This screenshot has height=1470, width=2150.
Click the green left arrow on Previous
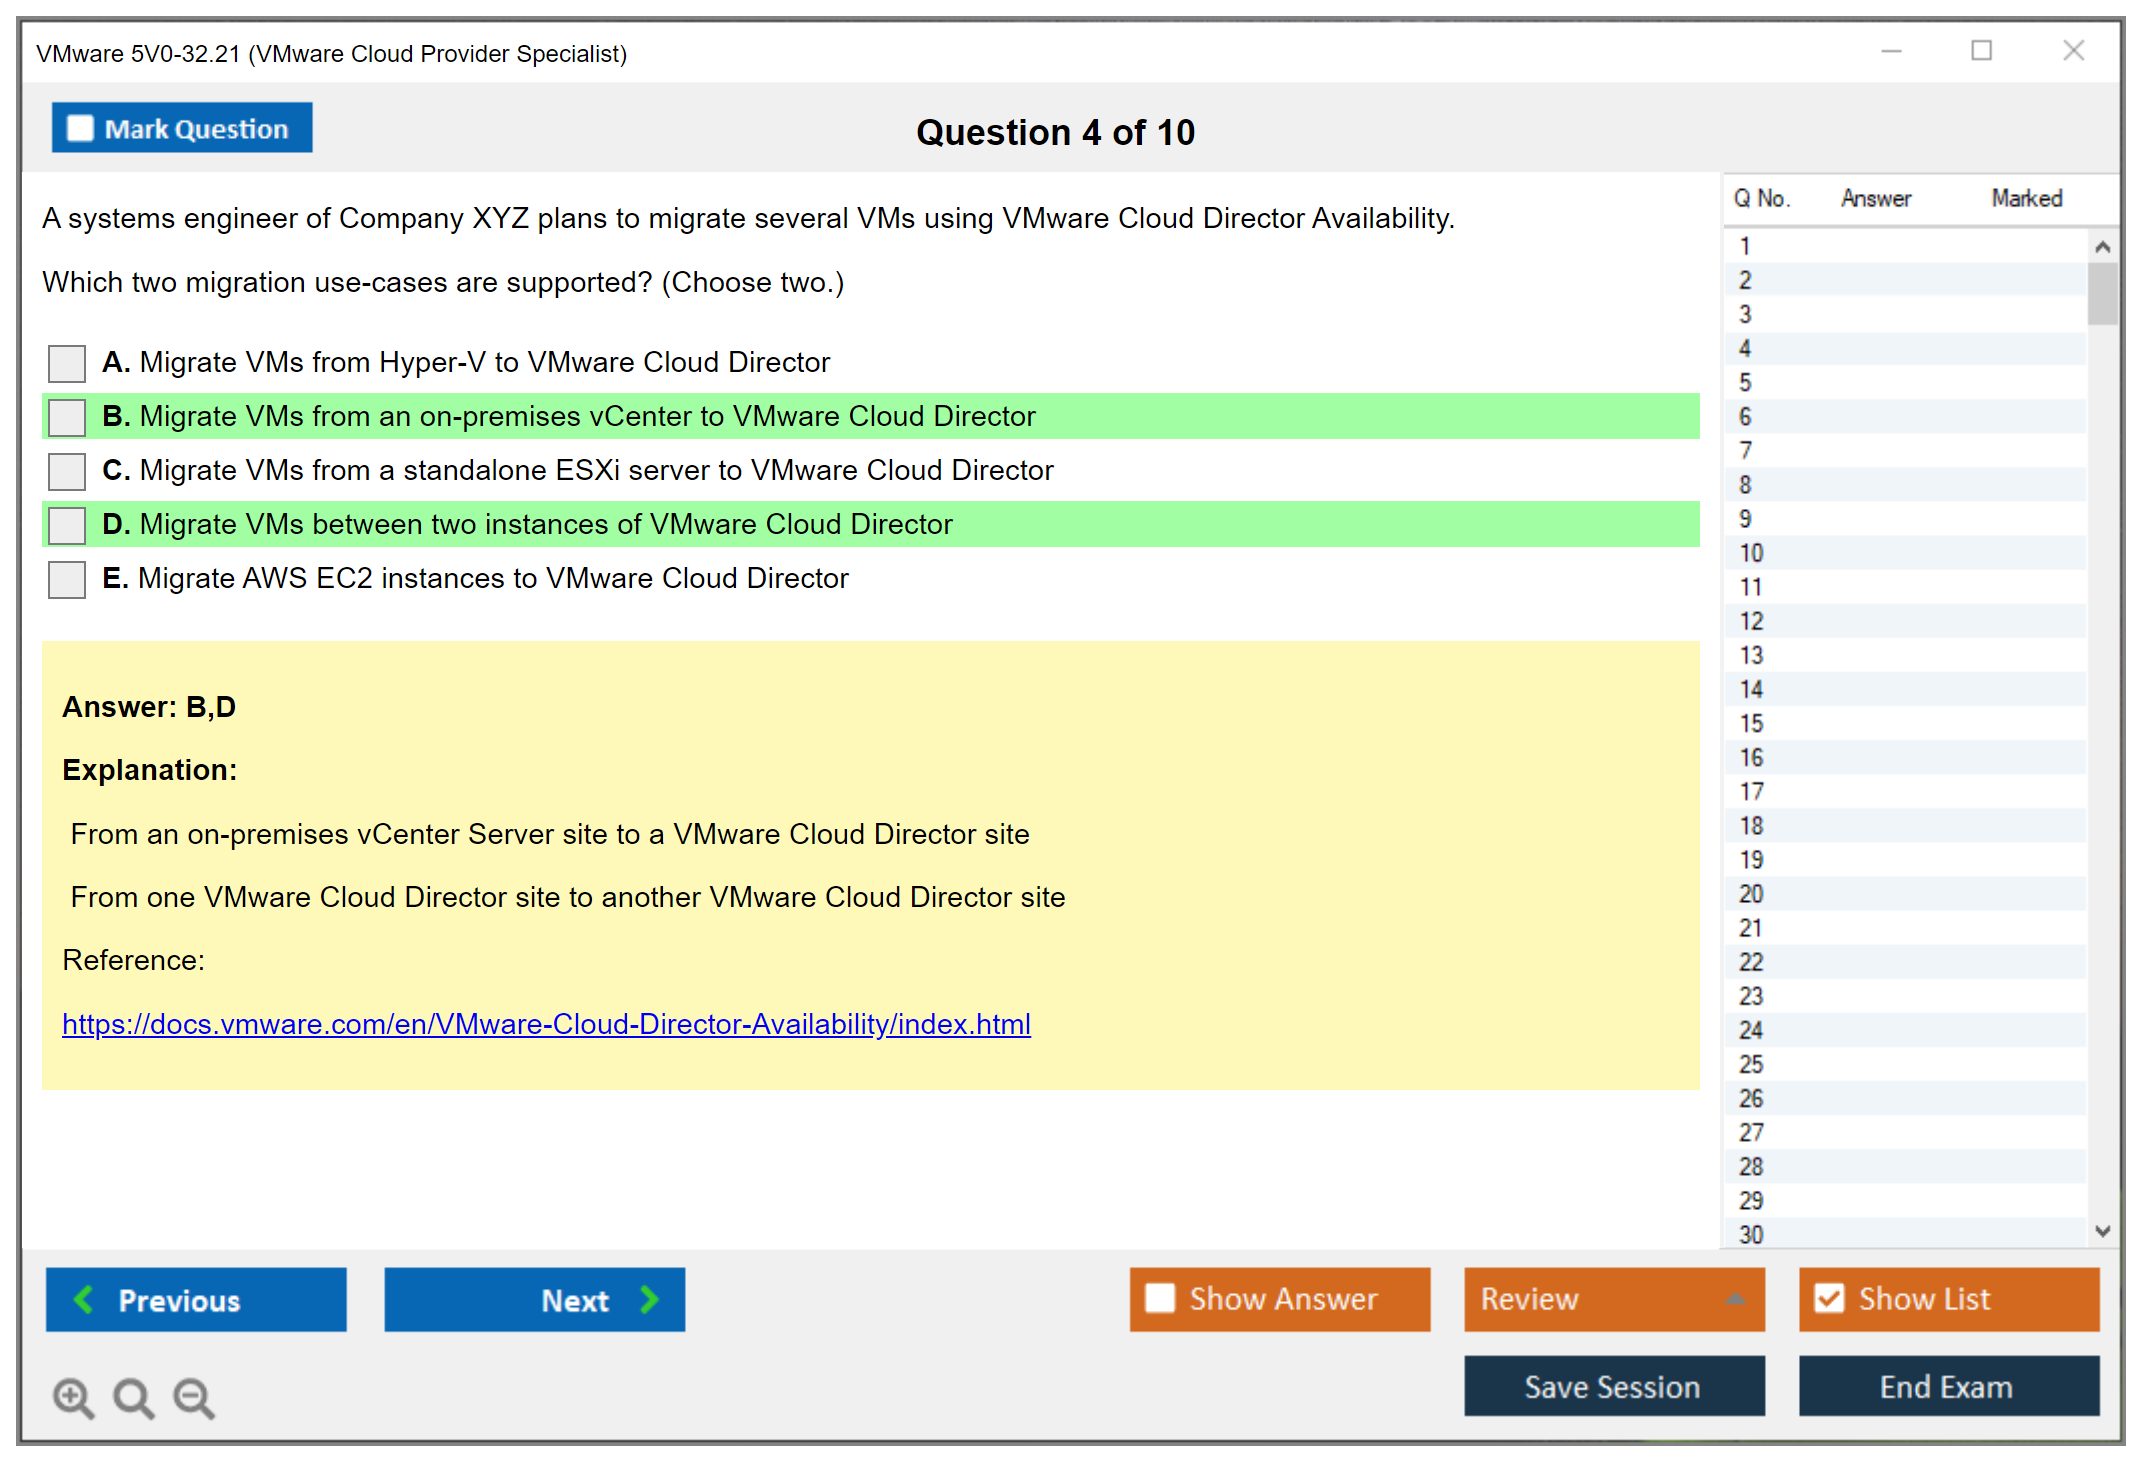pos(84,1299)
